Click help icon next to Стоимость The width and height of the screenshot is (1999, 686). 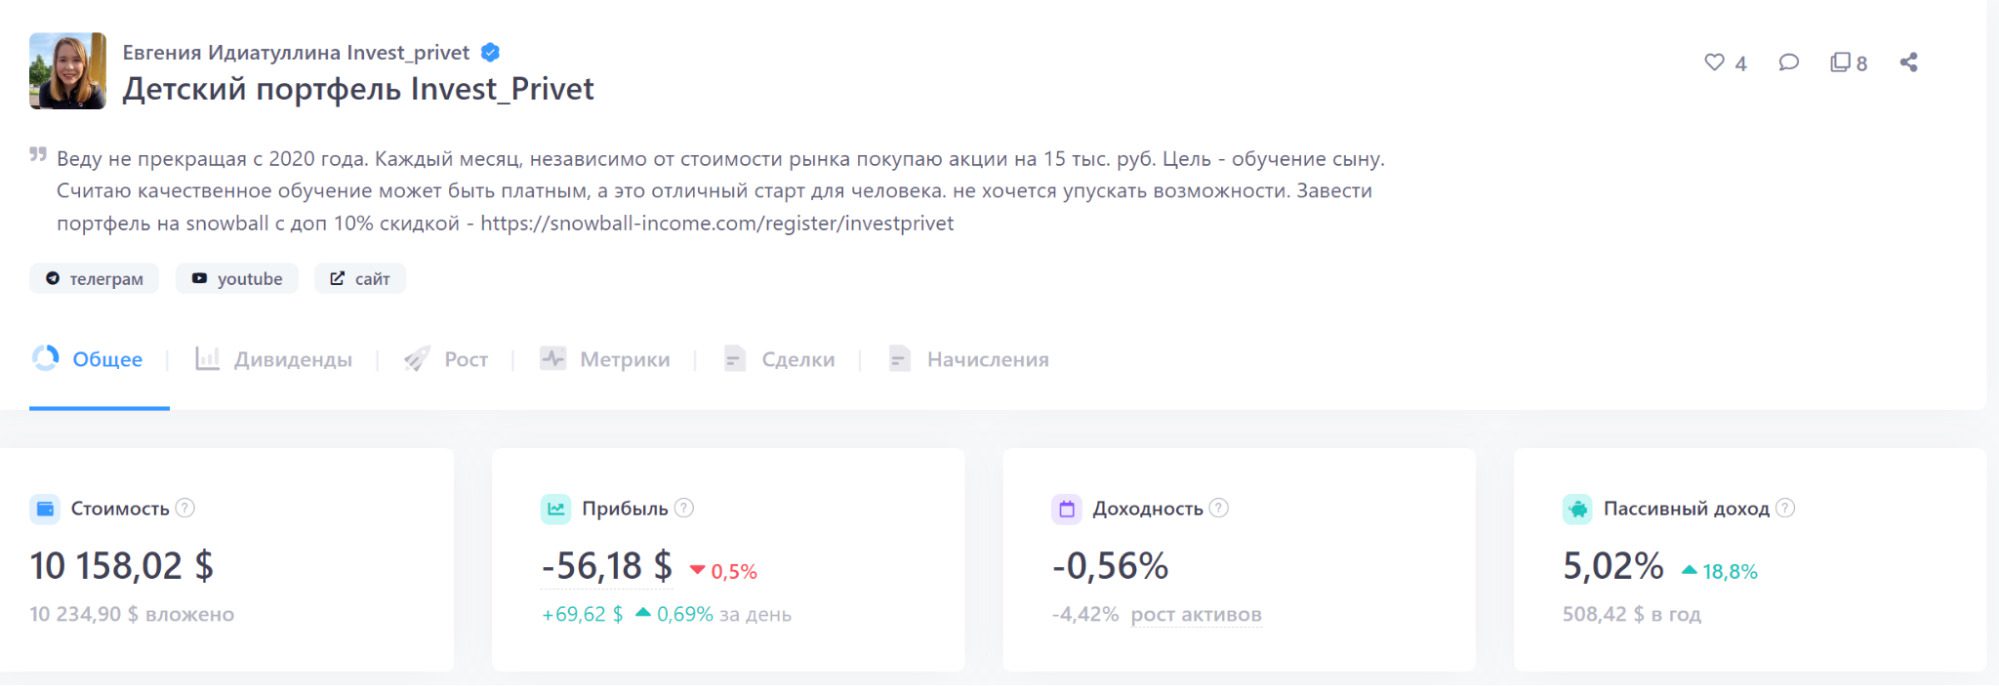point(185,508)
